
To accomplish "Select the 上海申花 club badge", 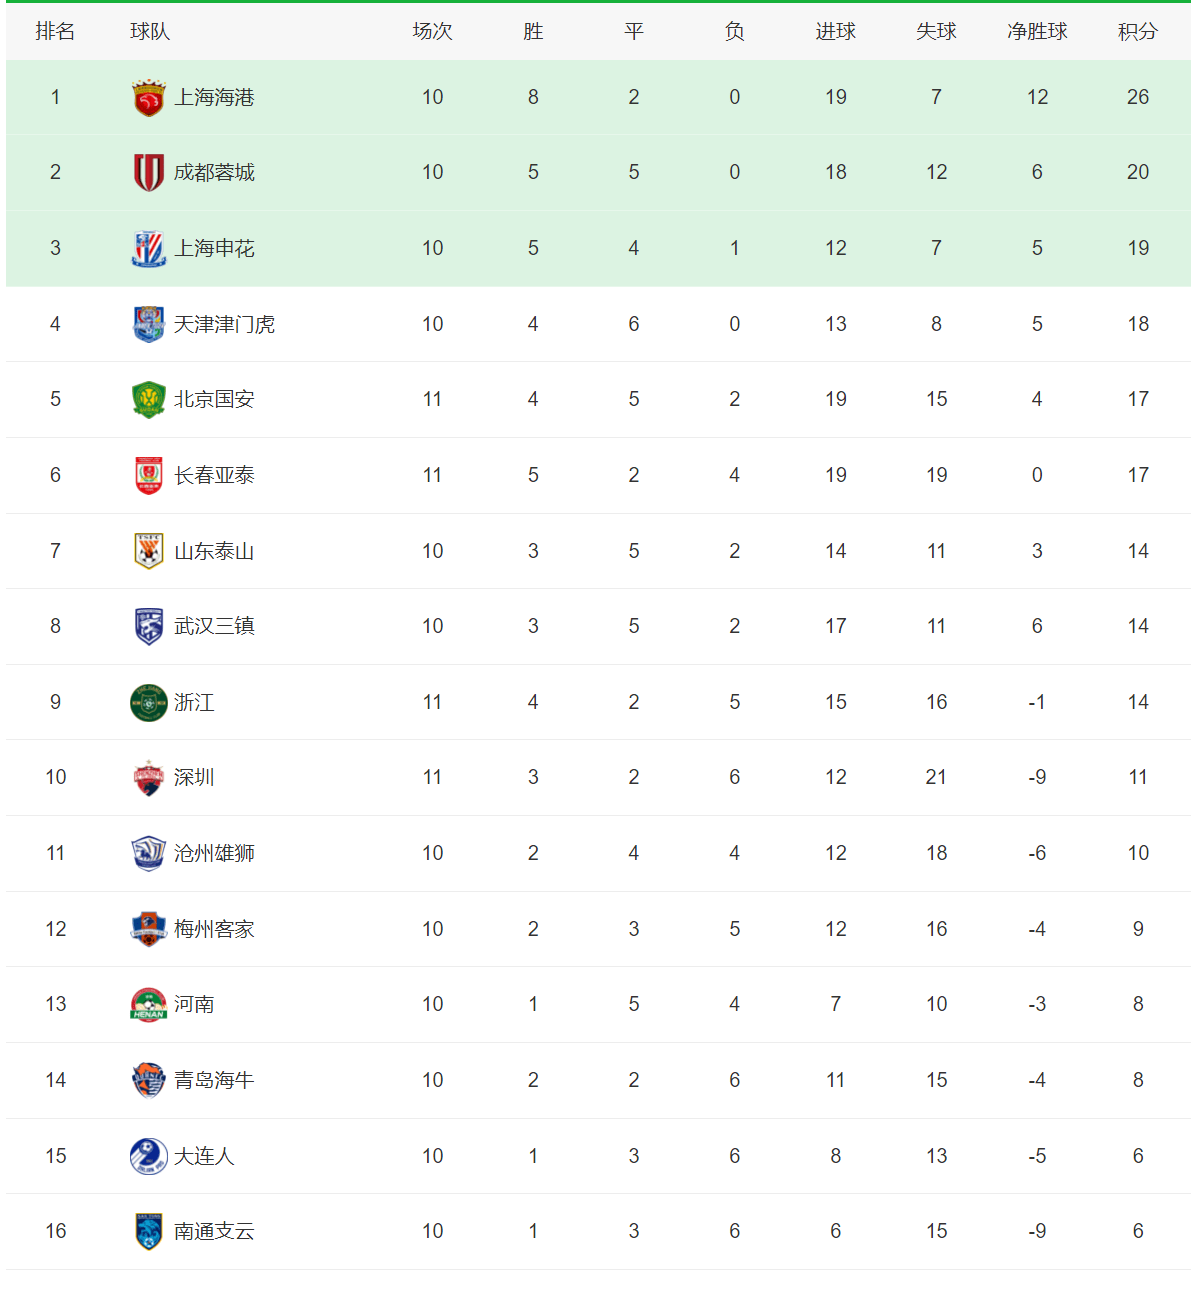I will tap(149, 248).
